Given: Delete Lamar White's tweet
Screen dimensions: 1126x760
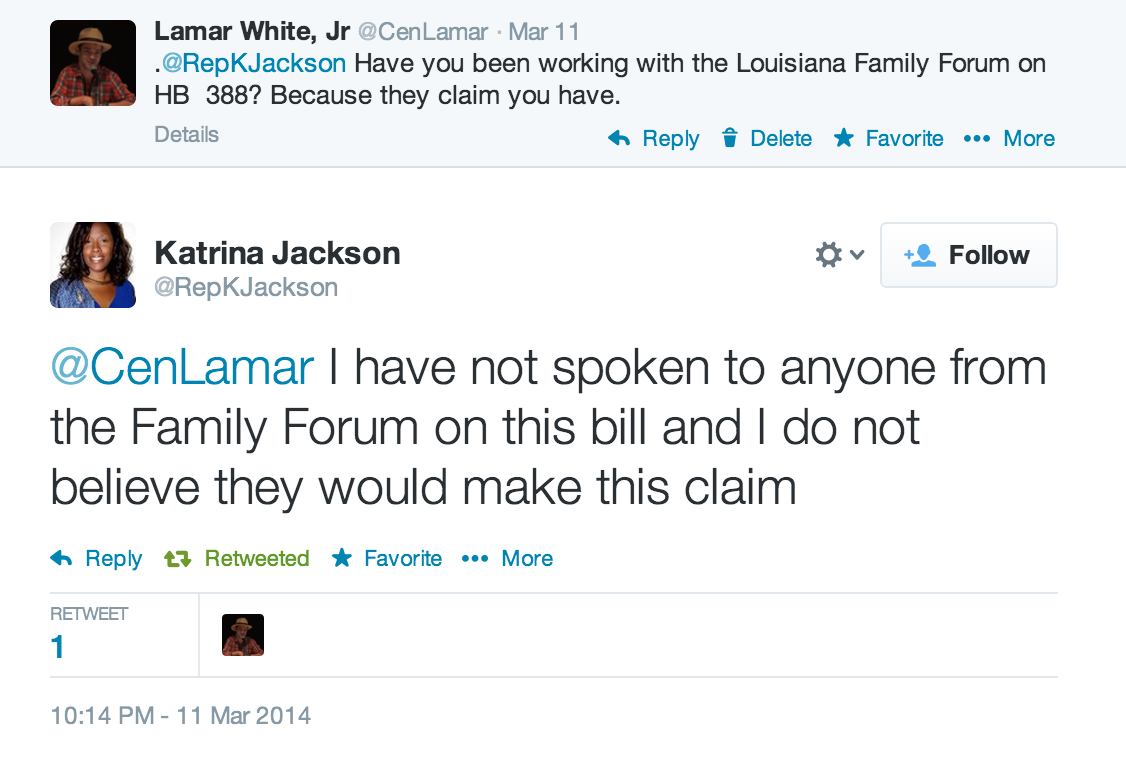Looking at the screenshot, I should click(x=767, y=139).
